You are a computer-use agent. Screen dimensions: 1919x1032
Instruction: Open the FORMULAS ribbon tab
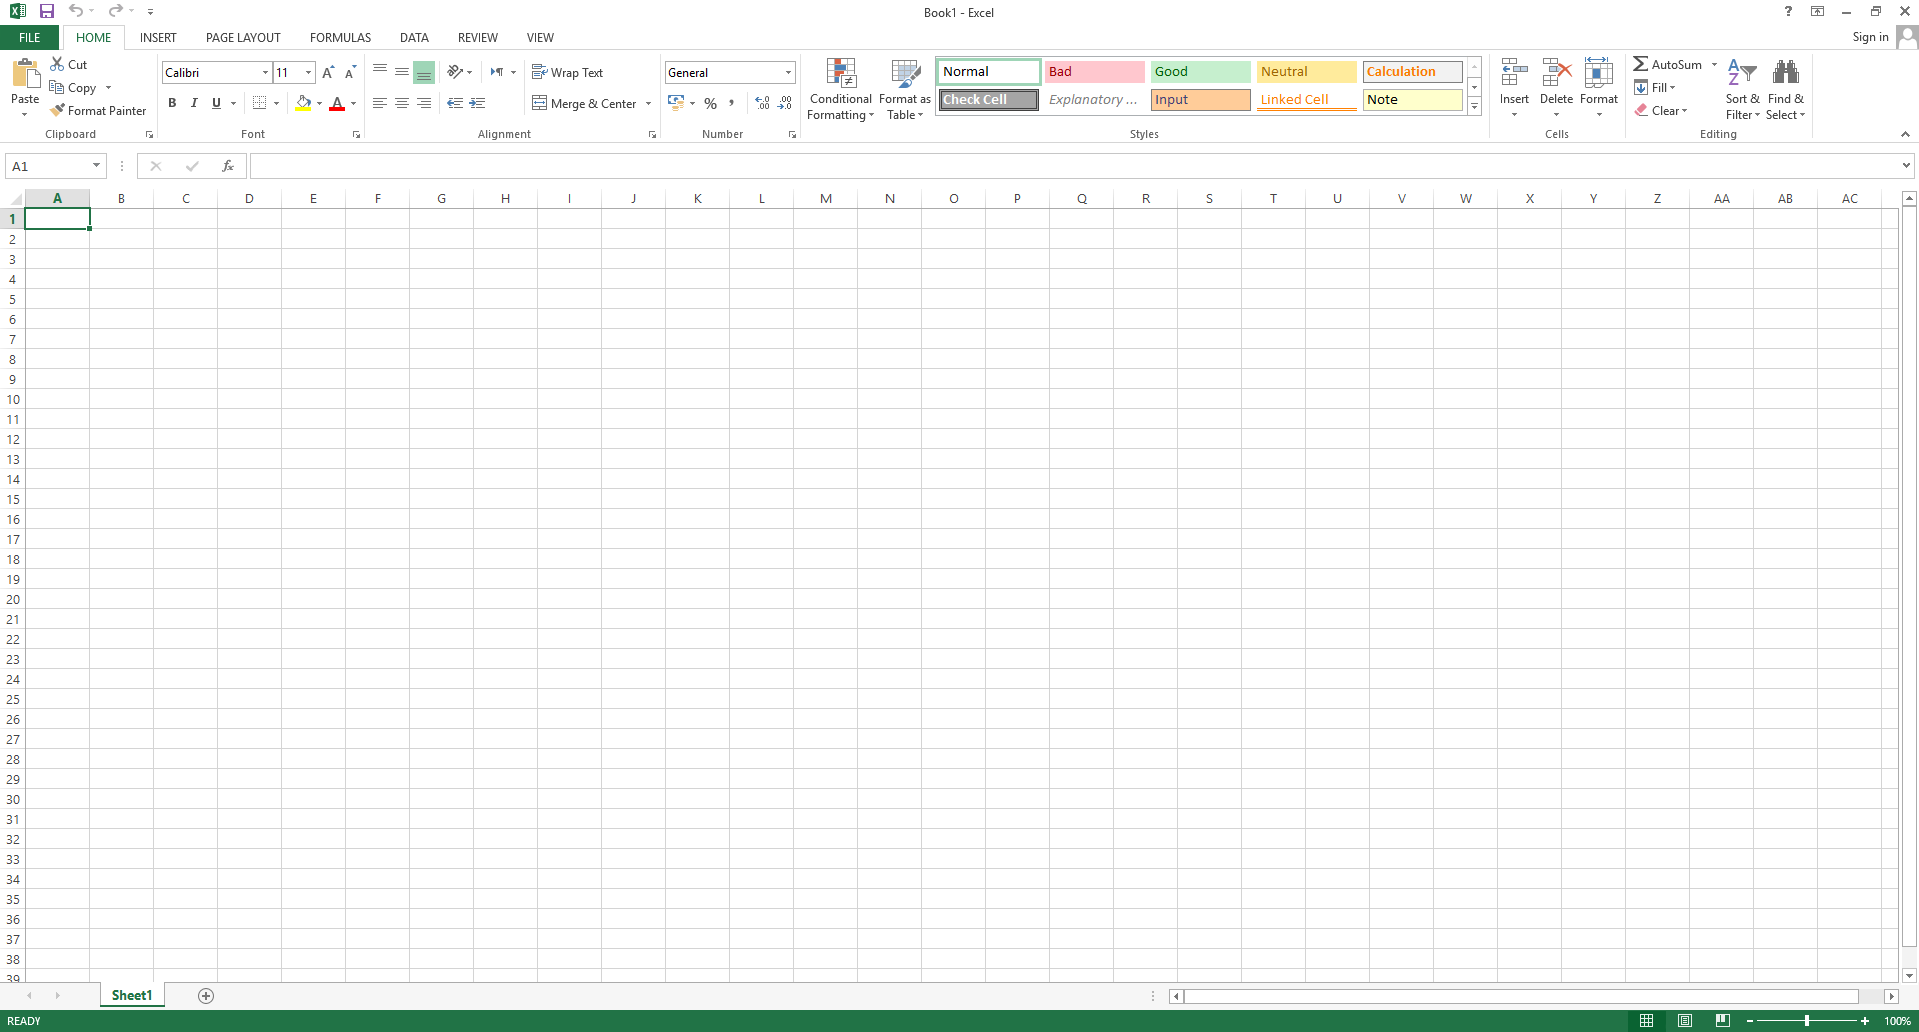[x=340, y=38]
